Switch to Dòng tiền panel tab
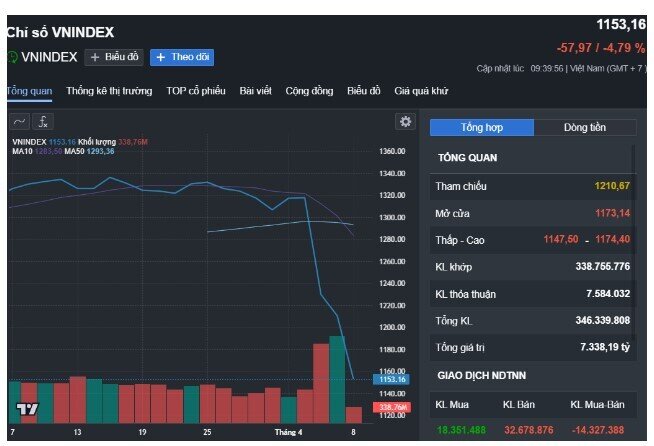Viewport: 654px width, 446px height. (585, 127)
